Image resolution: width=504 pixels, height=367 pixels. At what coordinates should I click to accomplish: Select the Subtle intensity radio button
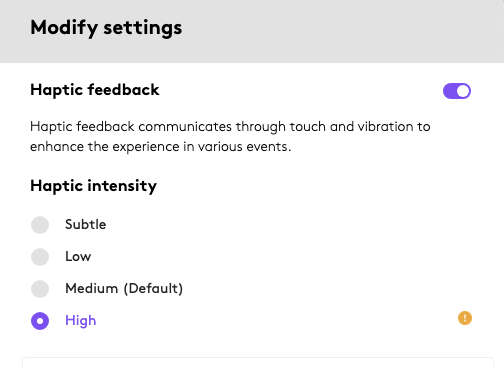tap(40, 225)
